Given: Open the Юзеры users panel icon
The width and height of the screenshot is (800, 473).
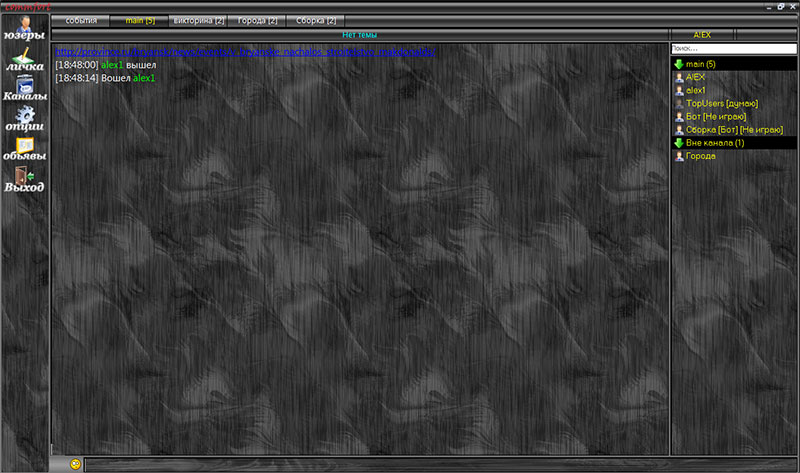Looking at the screenshot, I should 24,28.
